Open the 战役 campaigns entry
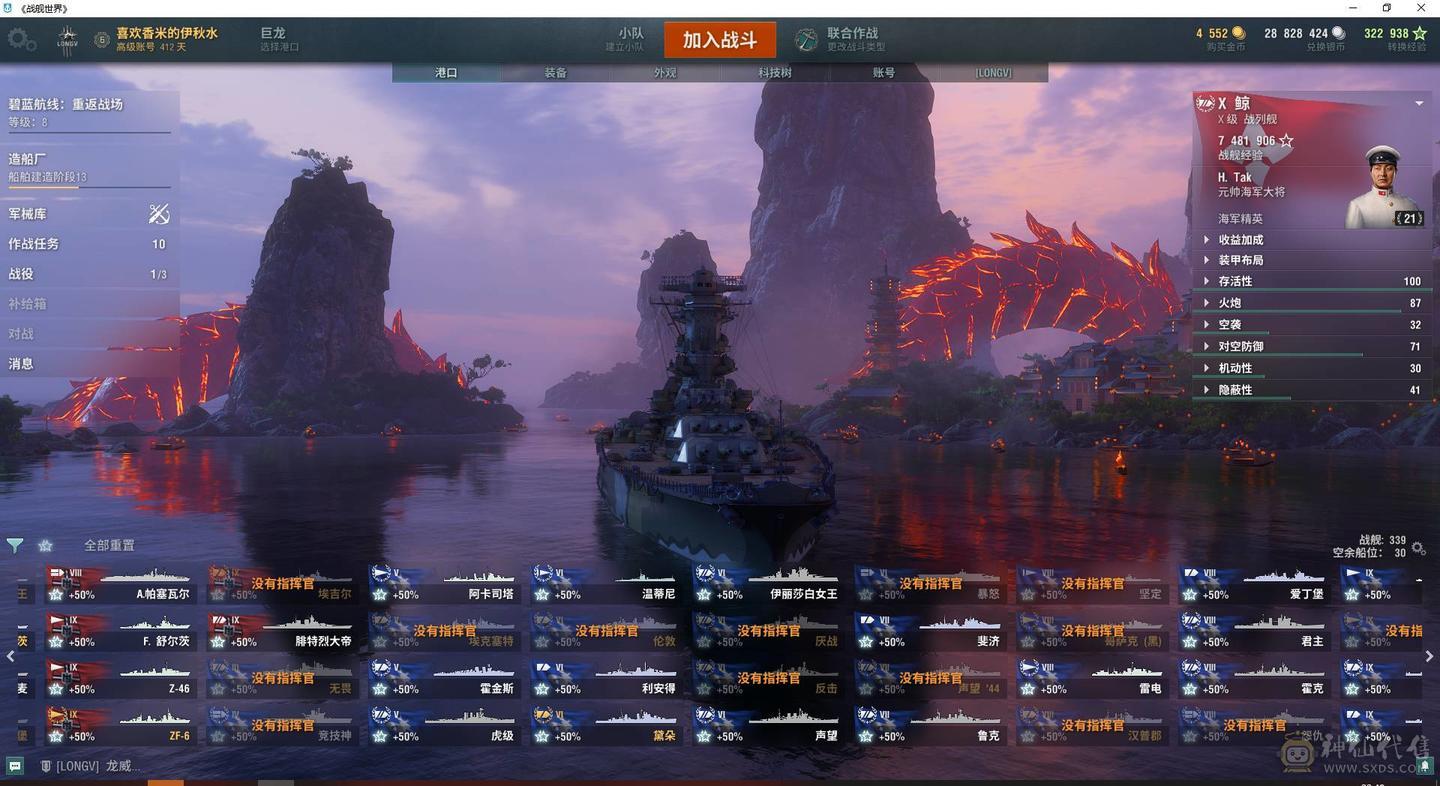This screenshot has width=1440, height=786. click(x=89, y=274)
